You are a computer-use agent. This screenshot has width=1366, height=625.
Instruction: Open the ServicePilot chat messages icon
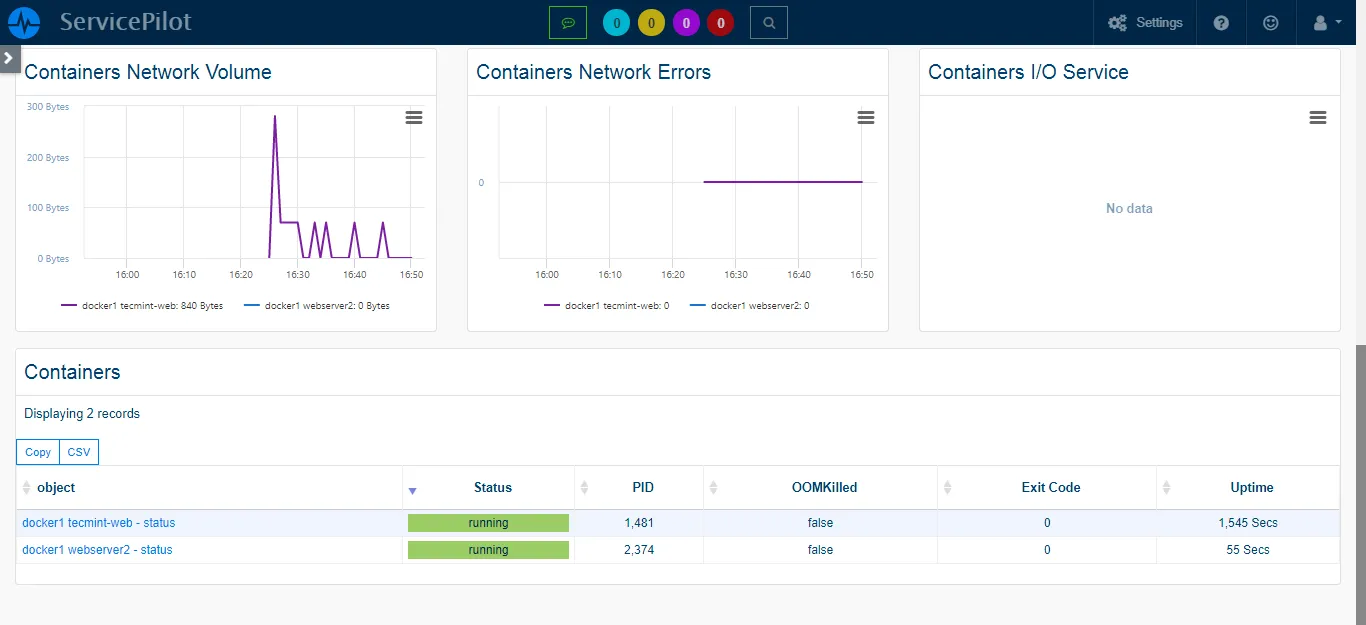point(568,22)
